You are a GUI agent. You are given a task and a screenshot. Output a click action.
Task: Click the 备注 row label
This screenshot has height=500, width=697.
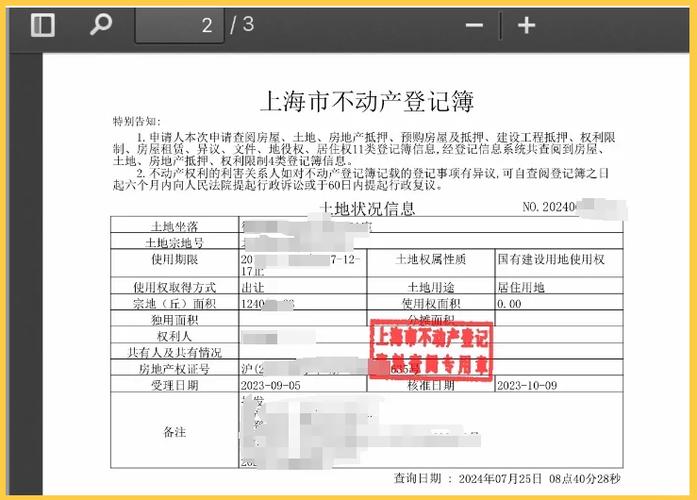coord(174,432)
